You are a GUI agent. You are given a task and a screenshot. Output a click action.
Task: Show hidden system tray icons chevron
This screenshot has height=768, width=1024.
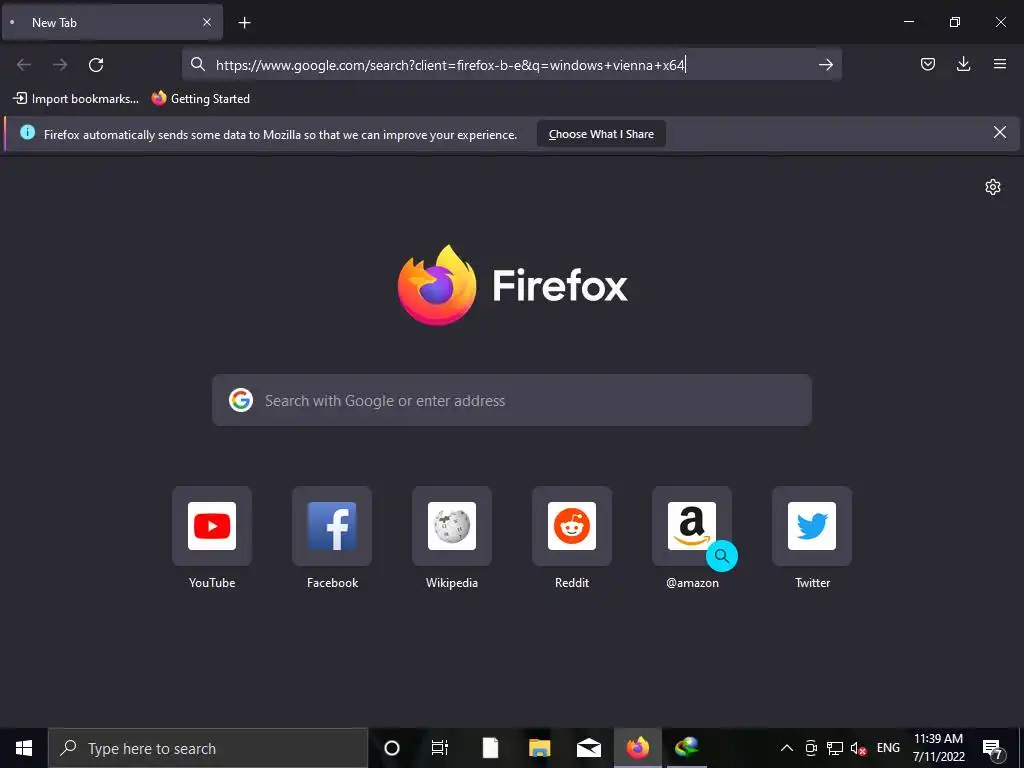787,748
